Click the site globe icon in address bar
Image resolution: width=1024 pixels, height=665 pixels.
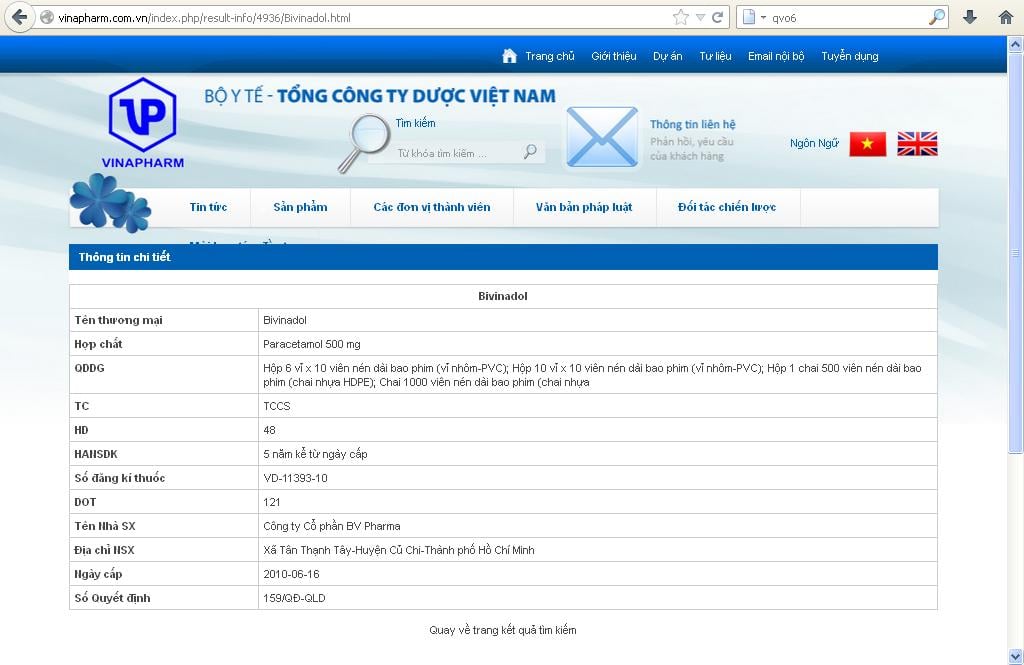tap(47, 18)
